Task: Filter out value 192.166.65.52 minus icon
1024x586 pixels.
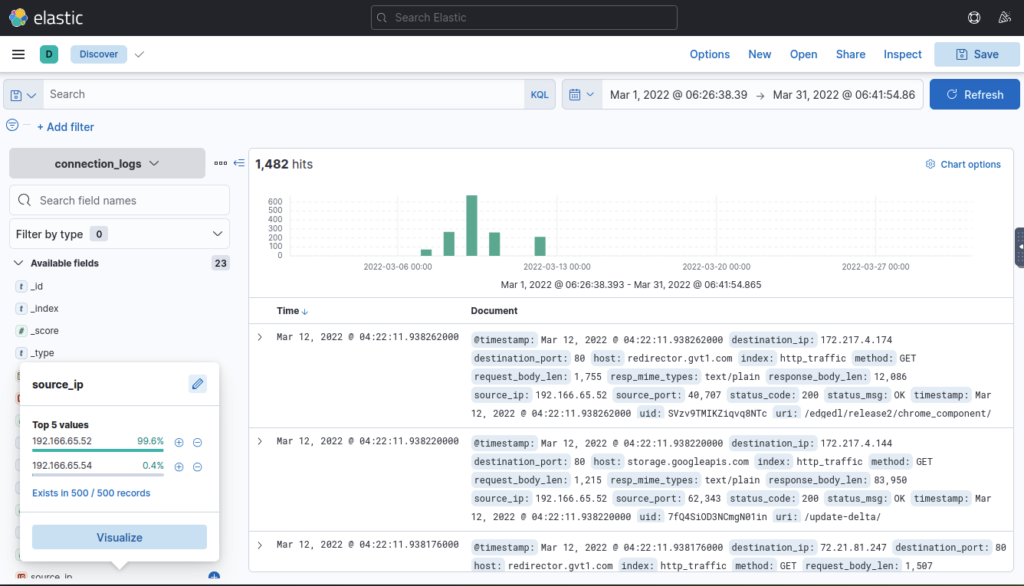Action: 197,442
